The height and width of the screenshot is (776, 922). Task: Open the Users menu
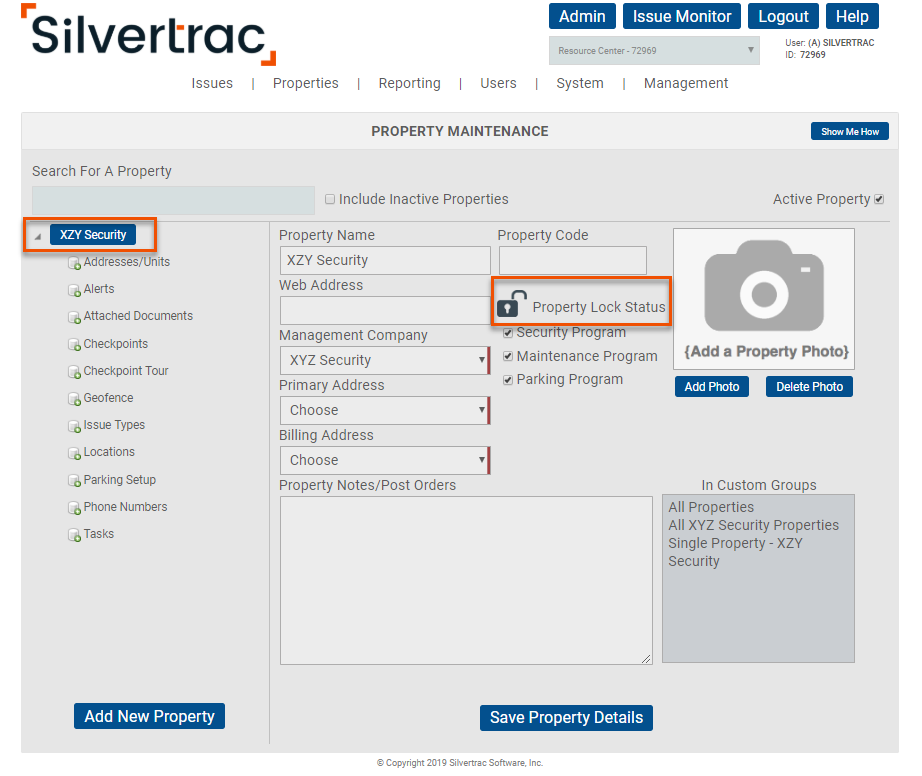tap(498, 83)
